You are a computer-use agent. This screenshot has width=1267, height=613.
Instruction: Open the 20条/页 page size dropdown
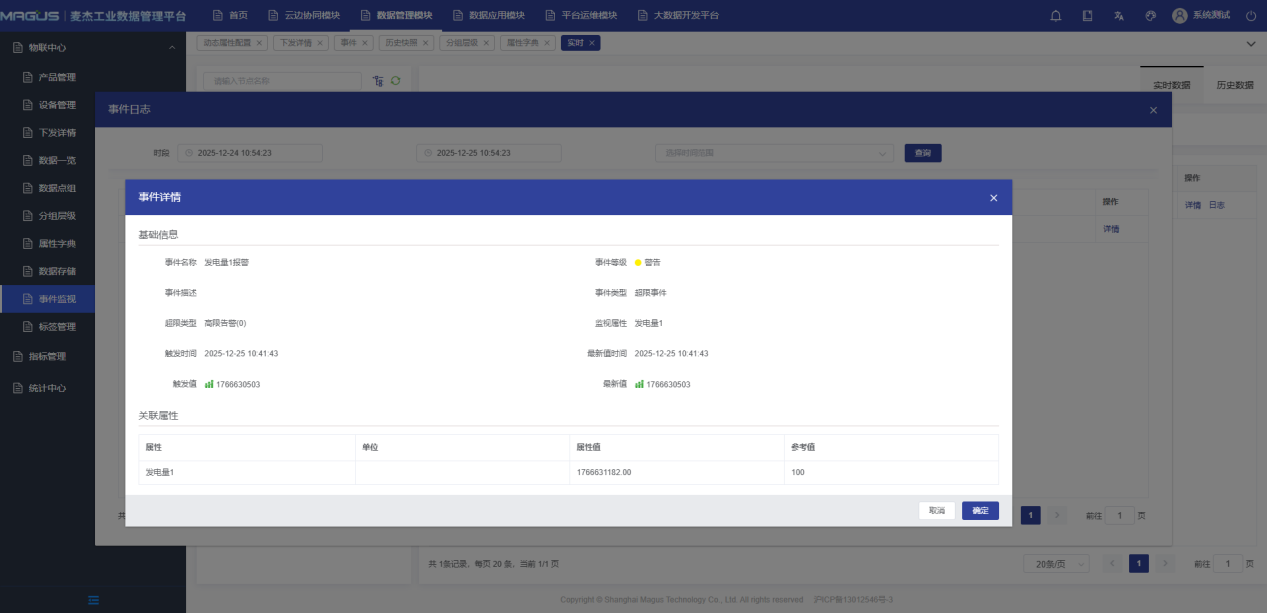pos(1055,564)
